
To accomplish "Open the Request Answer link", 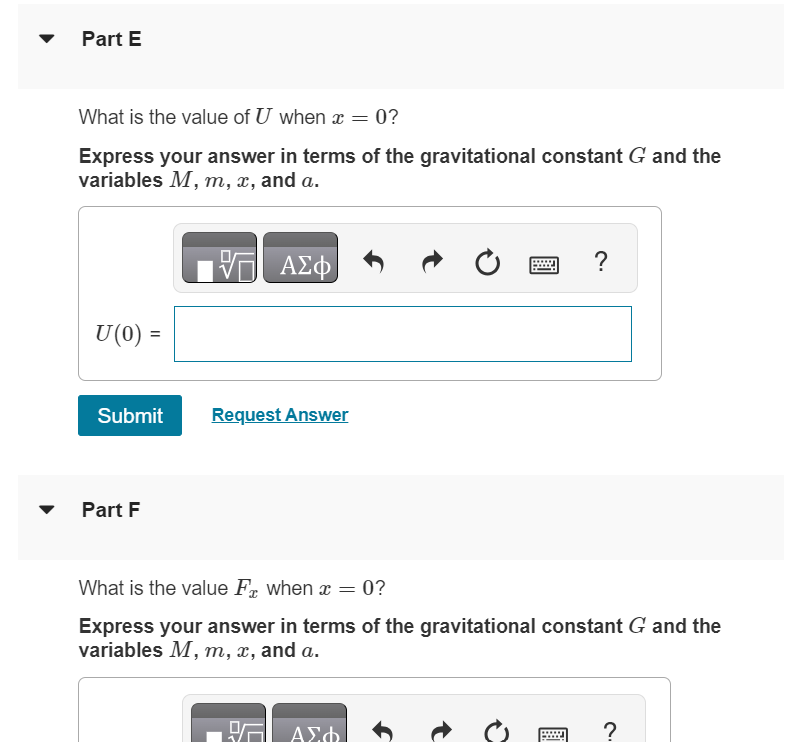I will click(279, 414).
